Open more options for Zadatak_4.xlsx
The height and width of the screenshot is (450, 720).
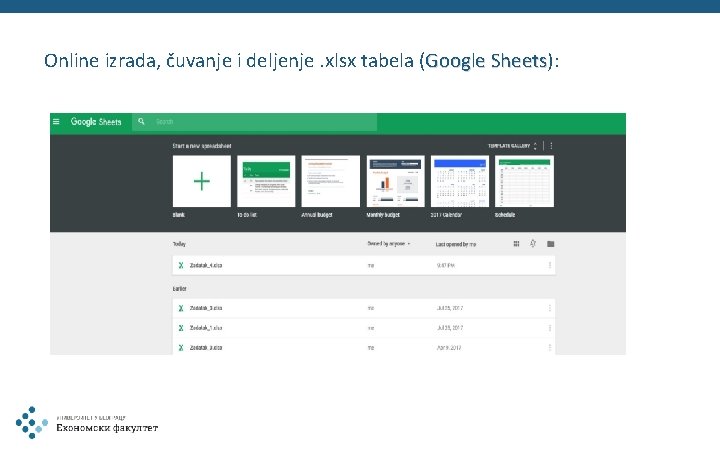[550, 265]
